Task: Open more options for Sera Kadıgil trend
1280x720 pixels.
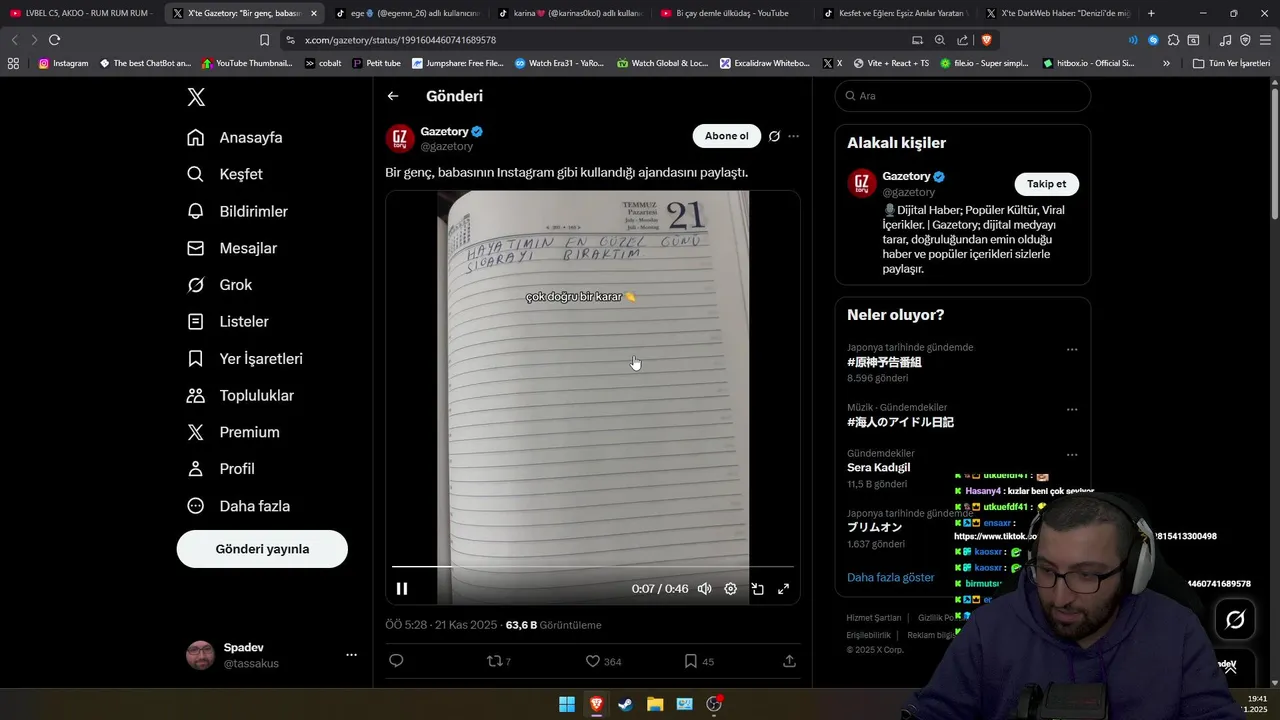Action: tap(1072, 455)
